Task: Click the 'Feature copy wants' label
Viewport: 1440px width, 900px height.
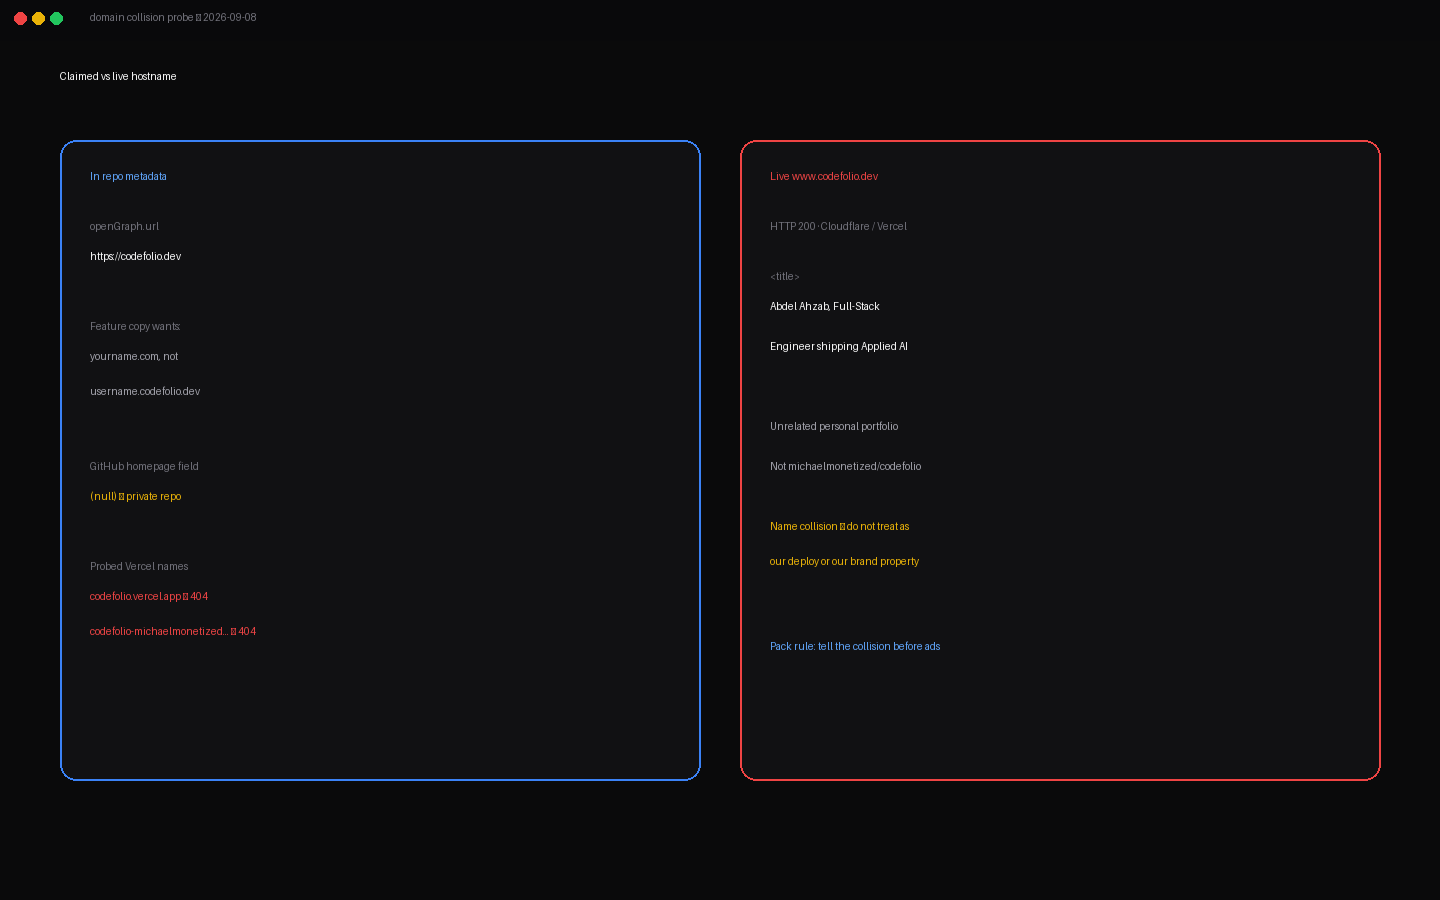Action: [x=135, y=326]
